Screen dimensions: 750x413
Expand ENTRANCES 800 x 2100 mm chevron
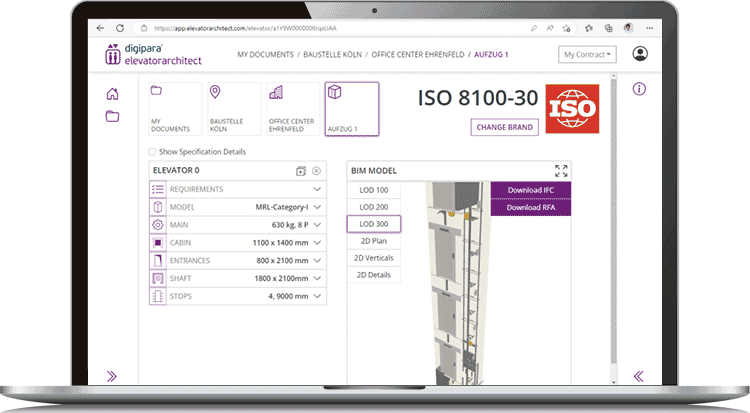click(x=317, y=260)
